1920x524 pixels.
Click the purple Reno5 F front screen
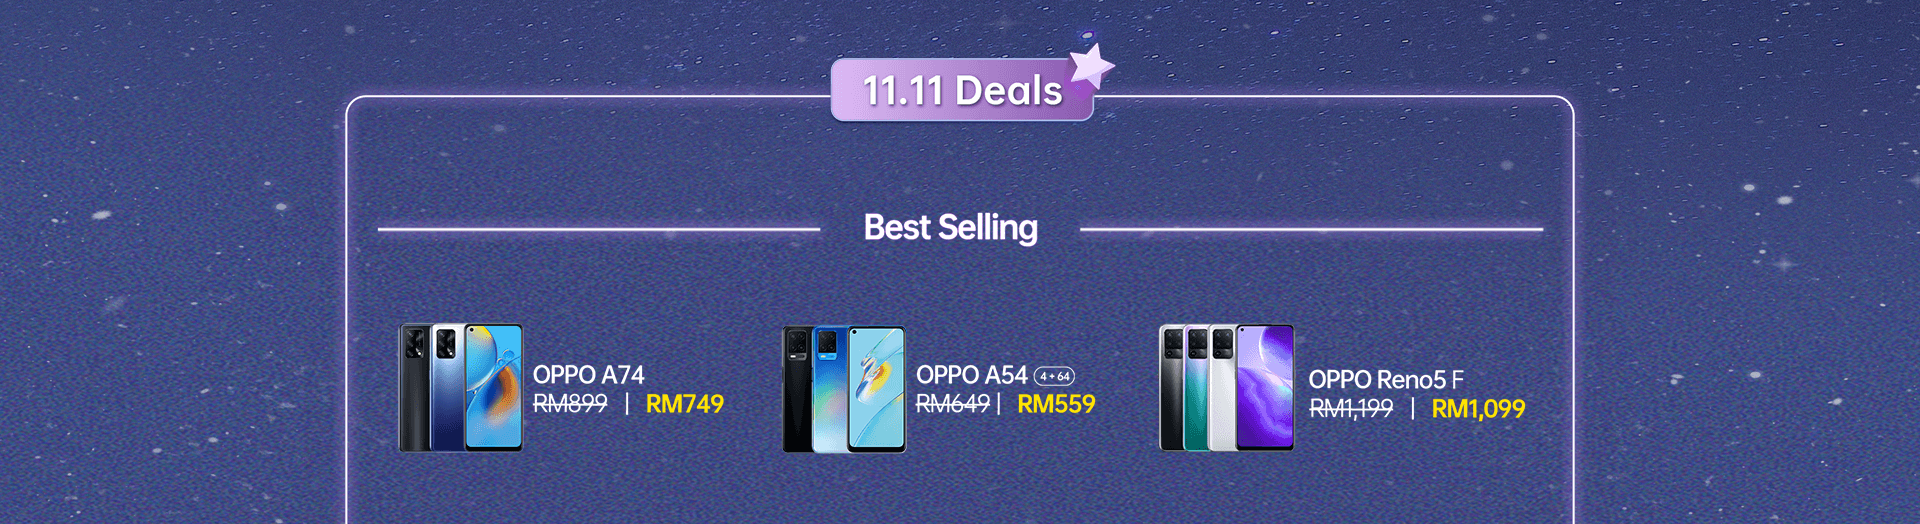[x=1265, y=387]
